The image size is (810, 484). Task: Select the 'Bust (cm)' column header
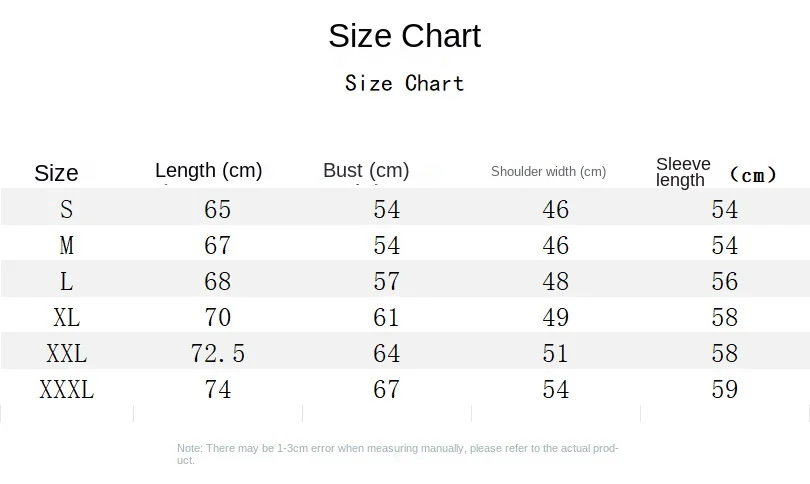tap(366, 170)
